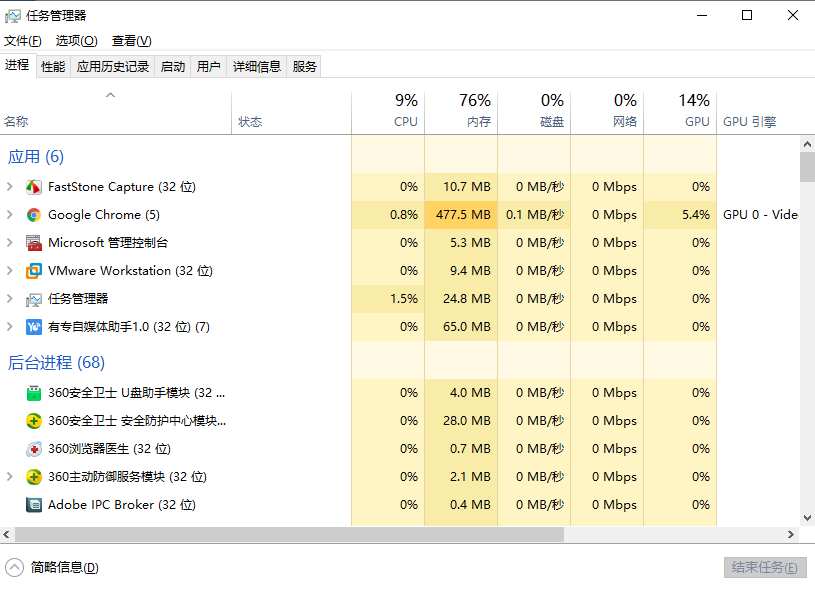Click the 结束任务 button

click(765, 567)
